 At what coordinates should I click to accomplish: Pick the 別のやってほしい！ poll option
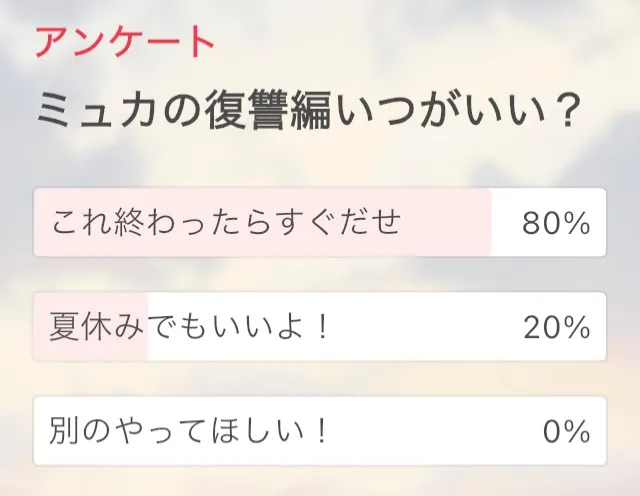[190, 431]
